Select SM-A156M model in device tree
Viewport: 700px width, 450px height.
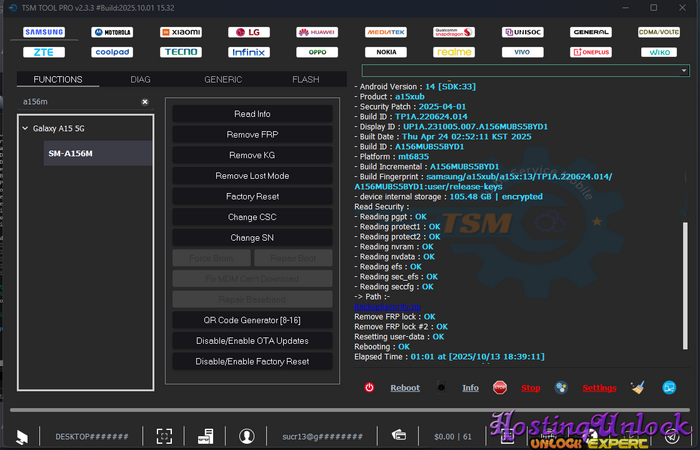(69, 154)
